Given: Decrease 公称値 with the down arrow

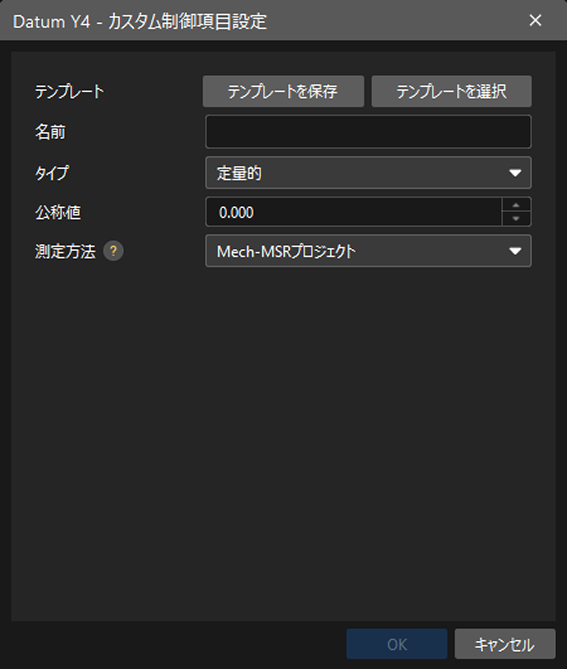Looking at the screenshot, I should click(516, 219).
